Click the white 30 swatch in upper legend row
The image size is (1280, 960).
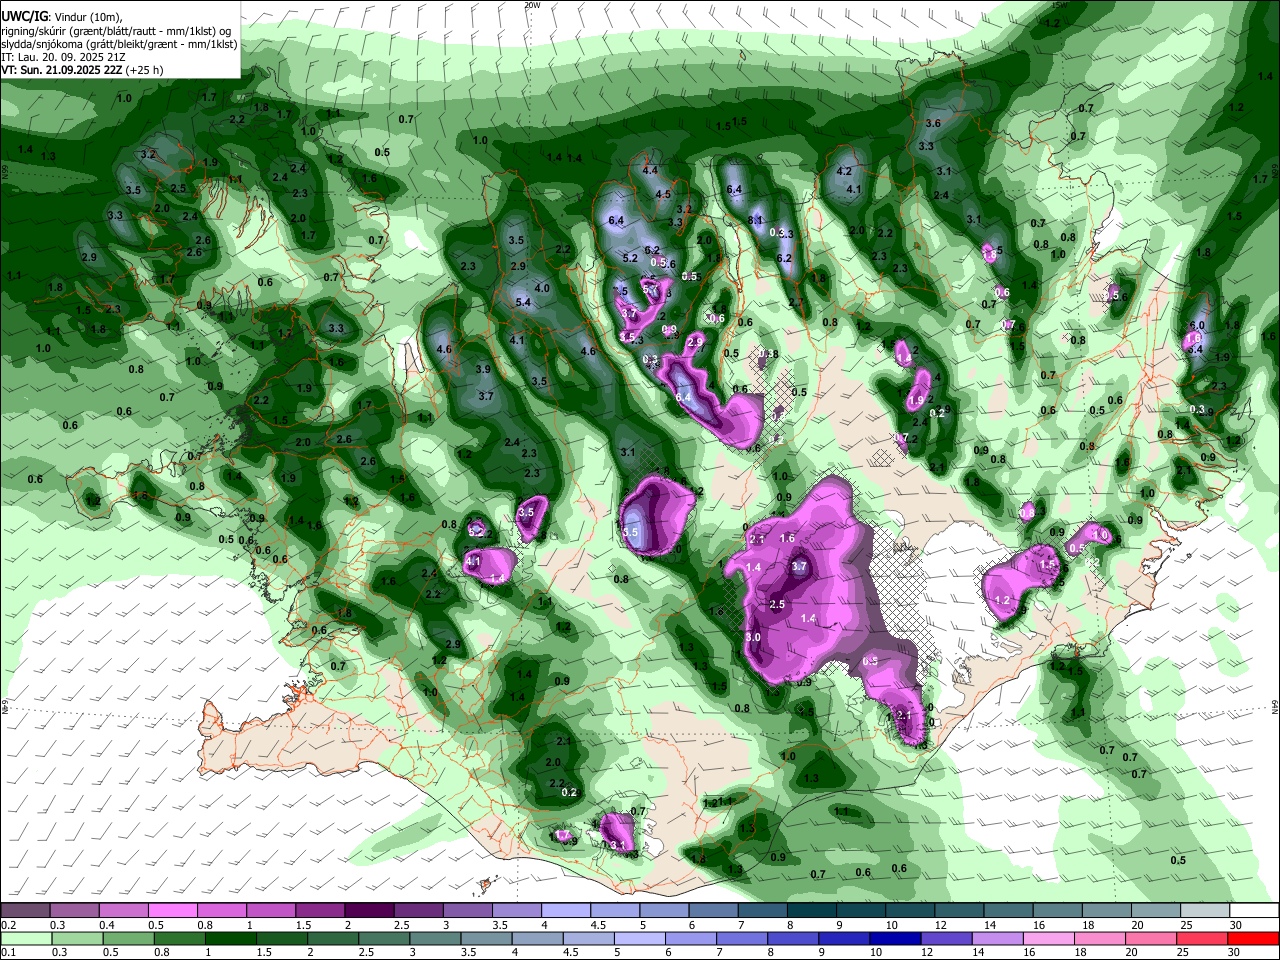point(1254,911)
